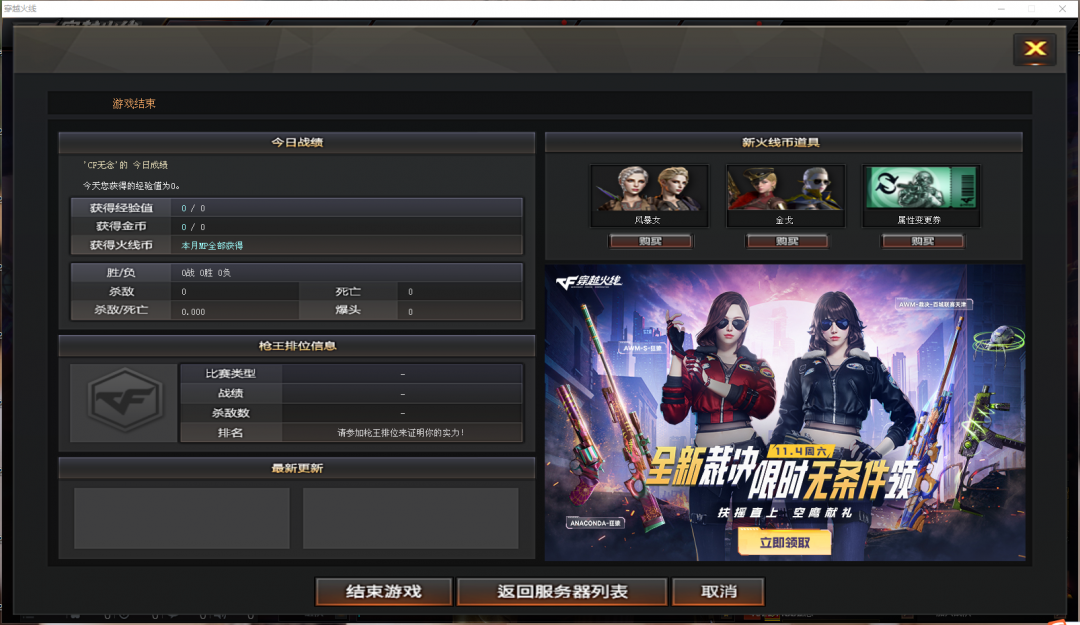This screenshot has width=1080, height=625.
Task: Select the 风暴女 character item image
Action: [648, 188]
